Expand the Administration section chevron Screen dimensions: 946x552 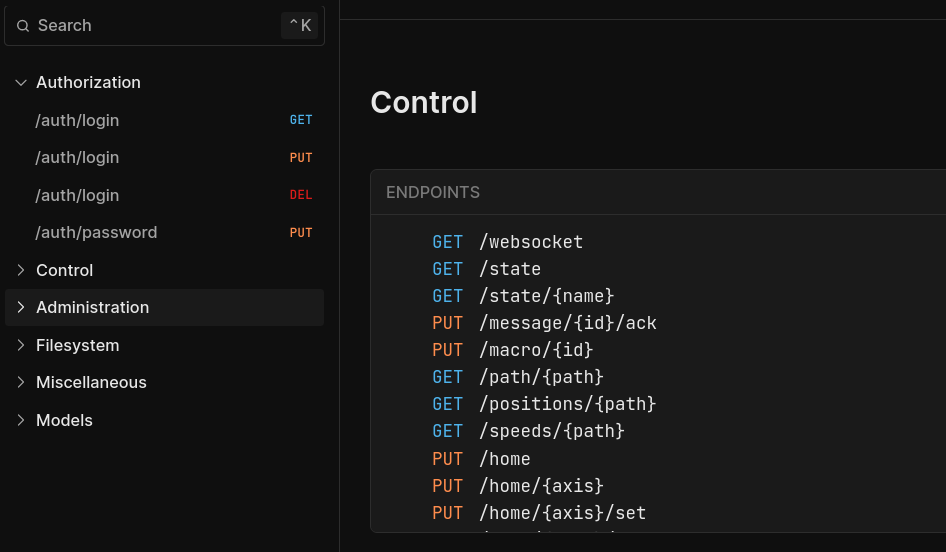click(21, 308)
